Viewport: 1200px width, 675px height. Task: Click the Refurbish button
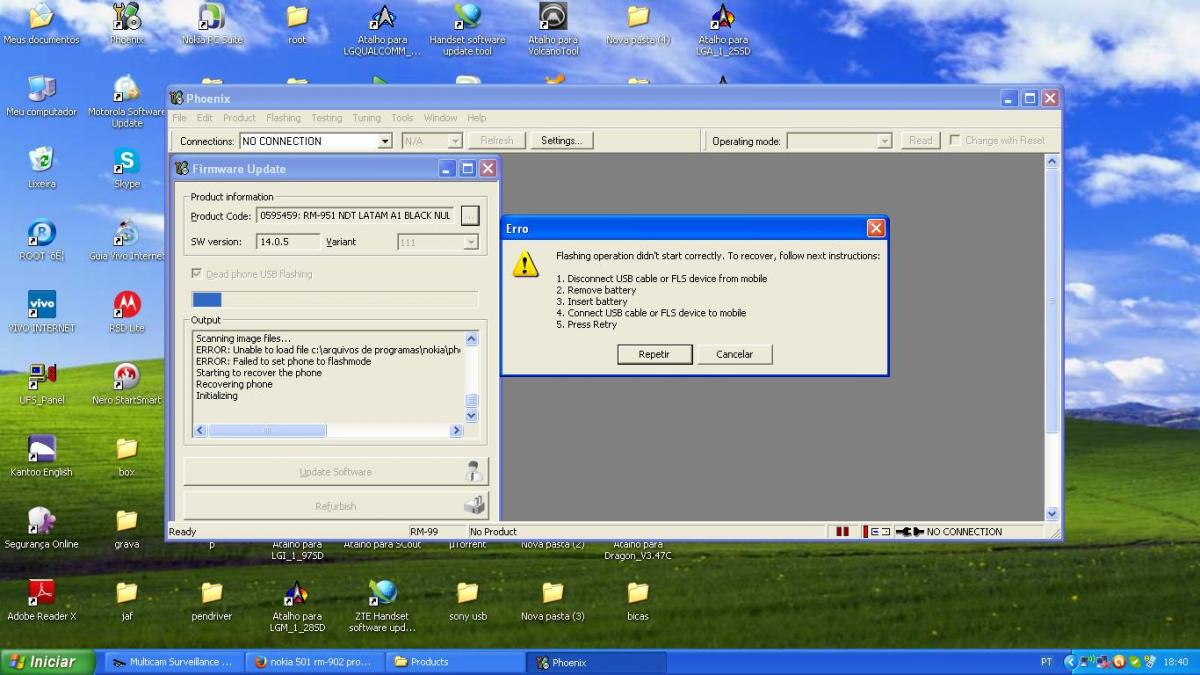pyautogui.click(x=336, y=506)
